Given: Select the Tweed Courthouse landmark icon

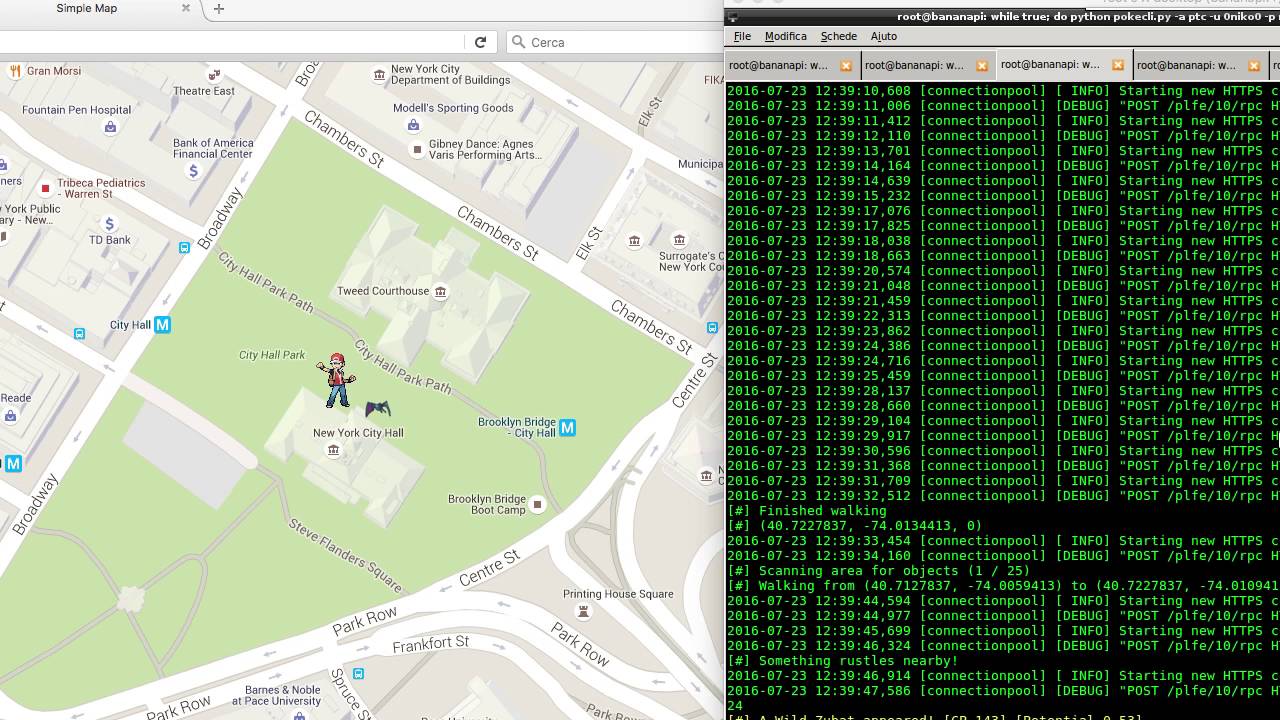Looking at the screenshot, I should (440, 291).
